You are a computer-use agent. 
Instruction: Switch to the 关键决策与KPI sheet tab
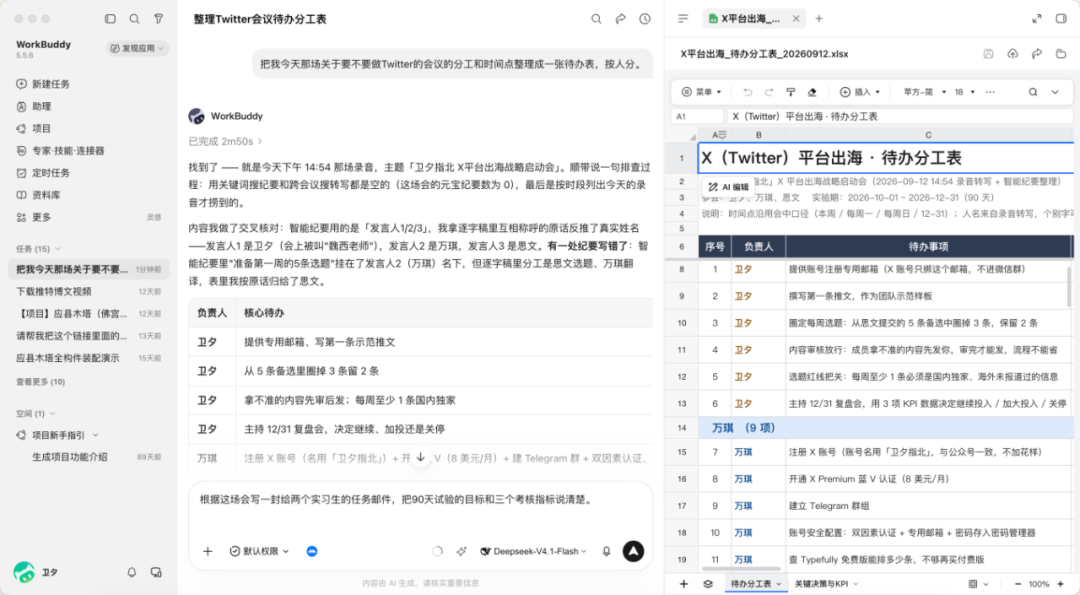coord(826,584)
